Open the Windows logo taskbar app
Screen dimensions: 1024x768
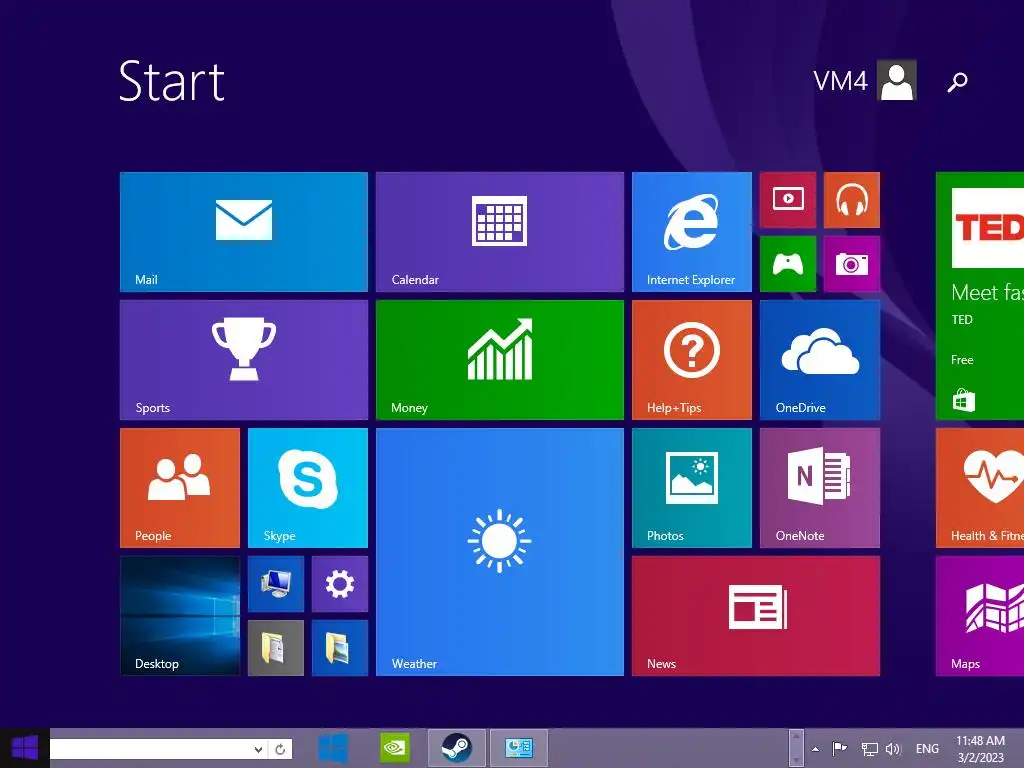pos(333,748)
